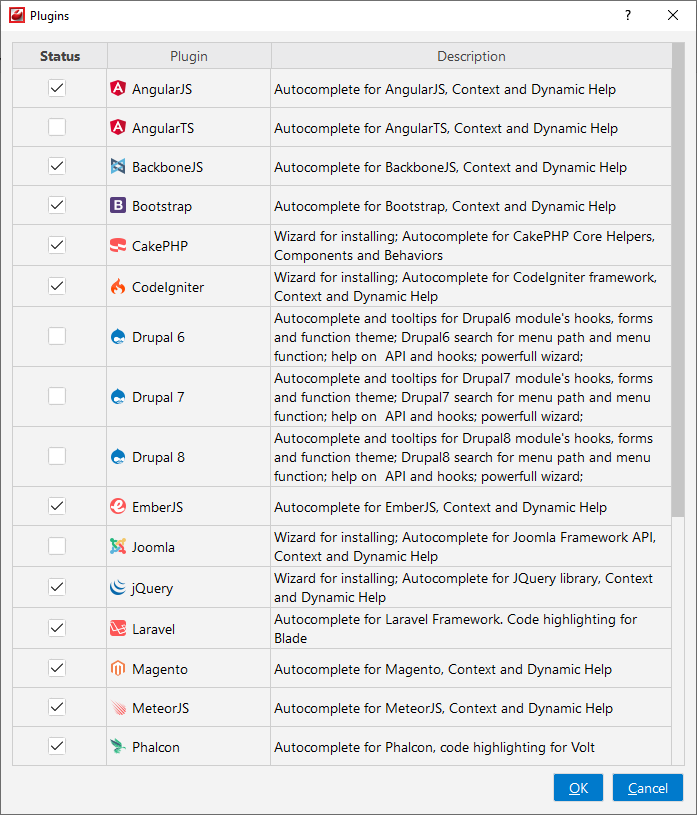
Task: Sort by the Status column header
Action: 60,56
